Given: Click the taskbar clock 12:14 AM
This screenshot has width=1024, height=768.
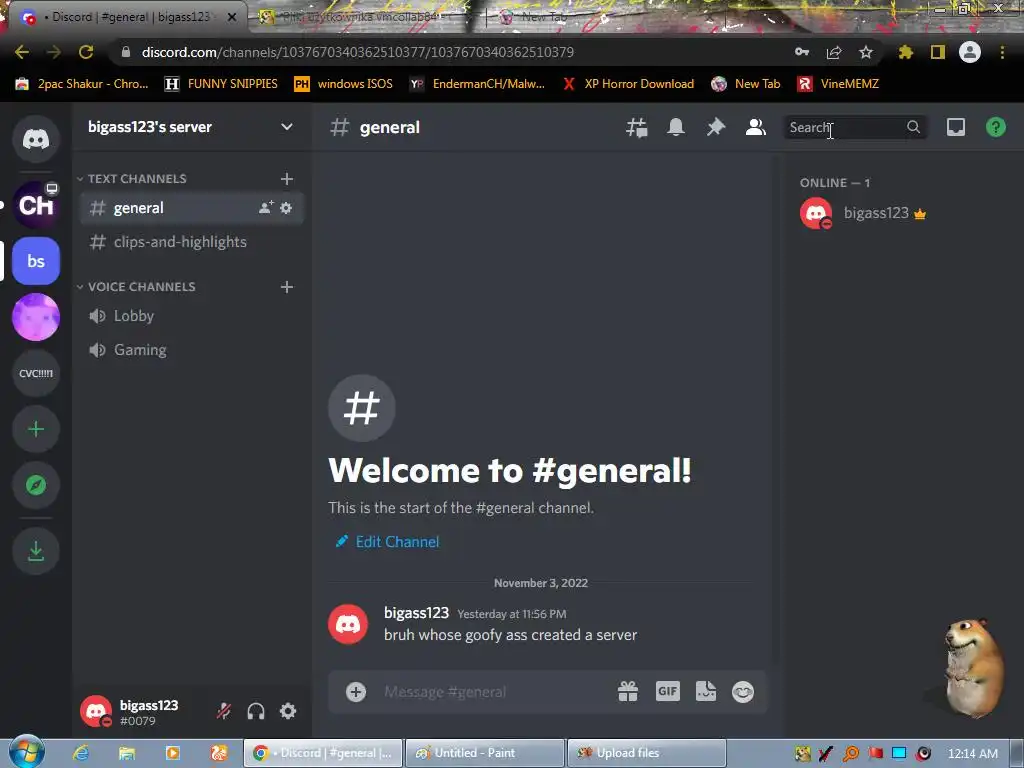Looking at the screenshot, I should click(972, 754).
